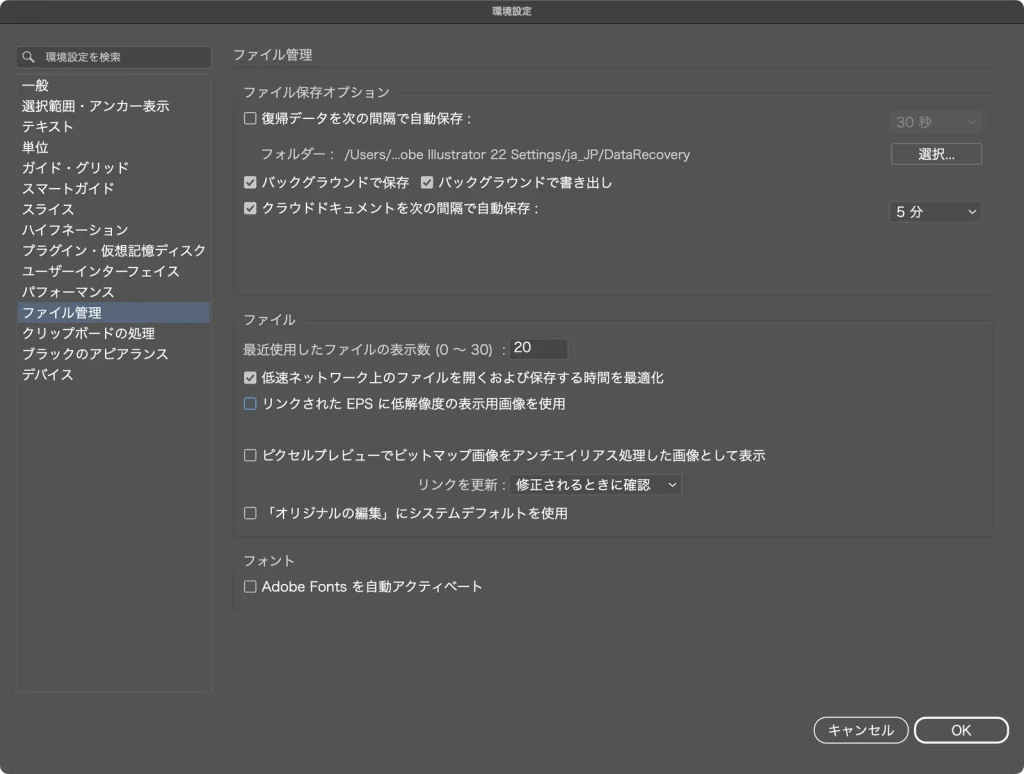Screen dimensions: 1024x774
Task: Open プラグイン・仮想記憶ディスク settings
Action: [114, 251]
